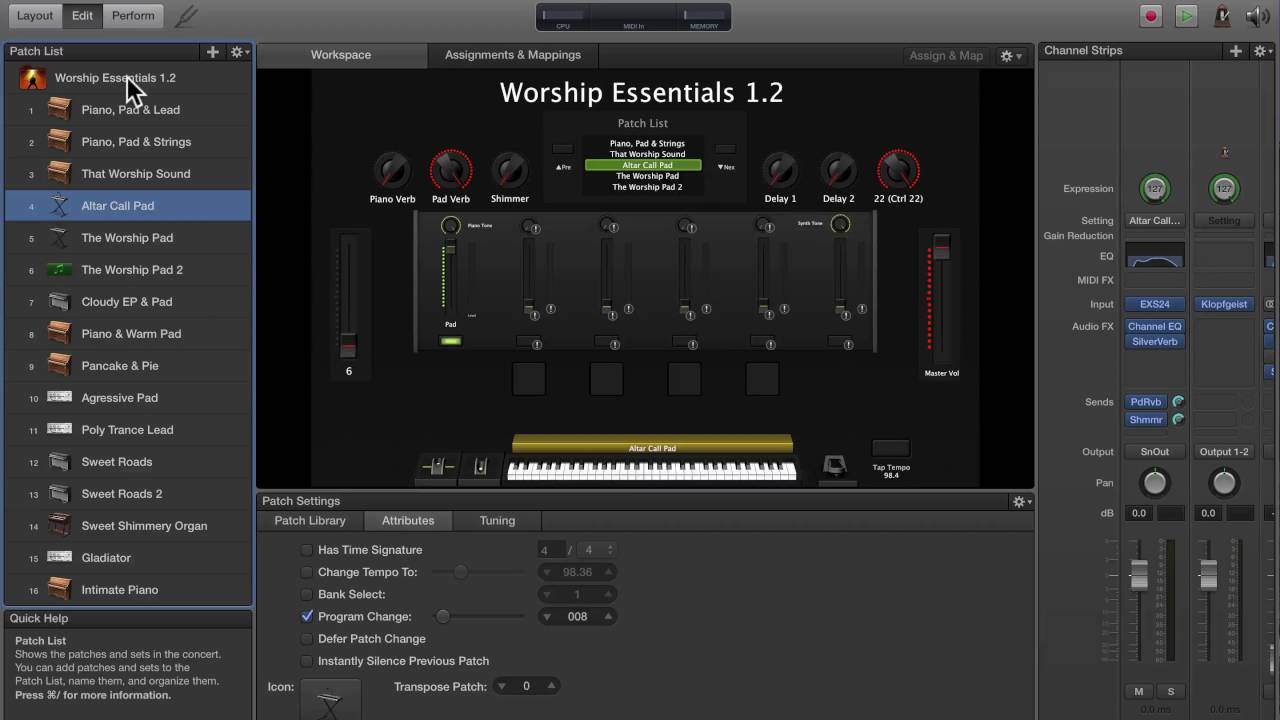Add a new patch to the Patch List
Image resolution: width=1280 pixels, height=720 pixels.
click(212, 51)
